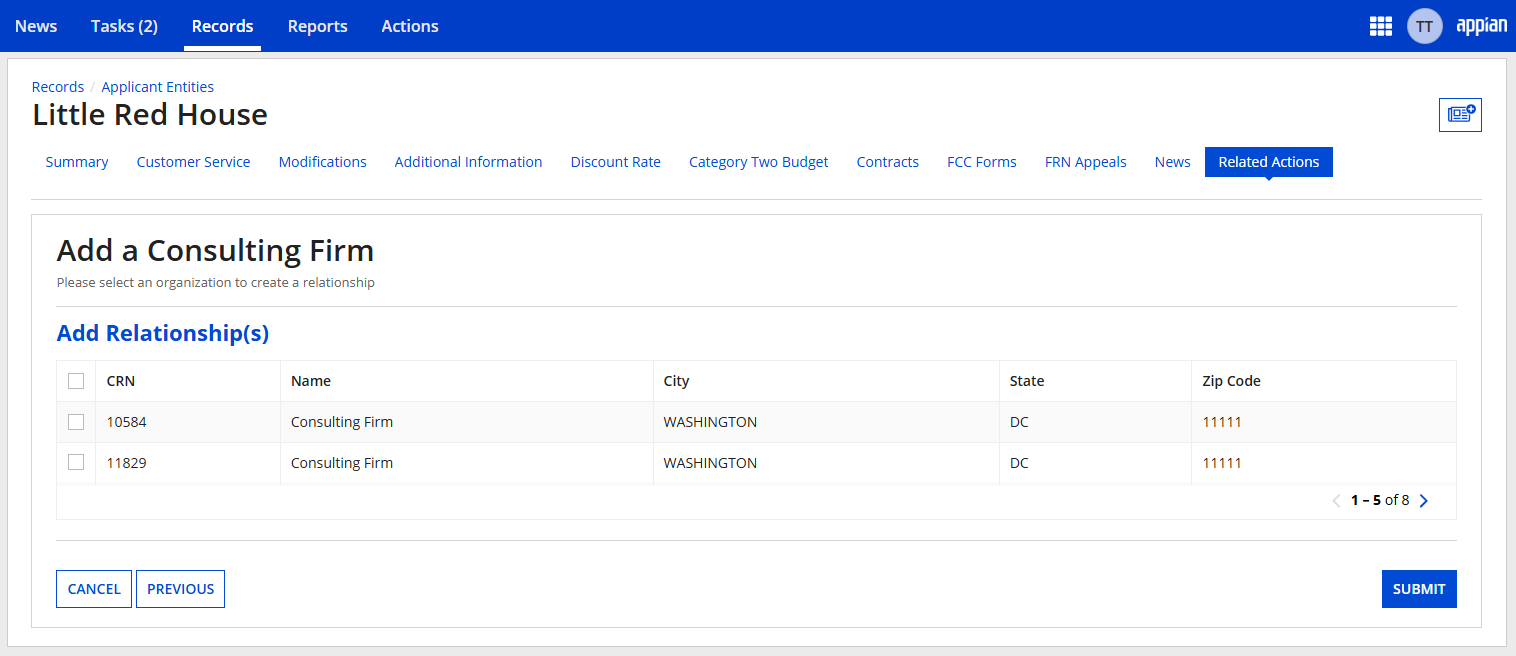Check the box for CRN 11829
This screenshot has height=656, width=1516.
[76, 463]
